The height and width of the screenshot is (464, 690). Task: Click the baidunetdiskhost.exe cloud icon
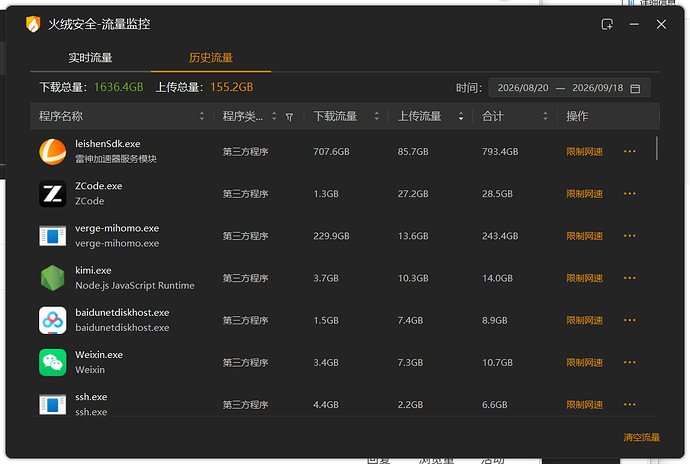[52, 320]
